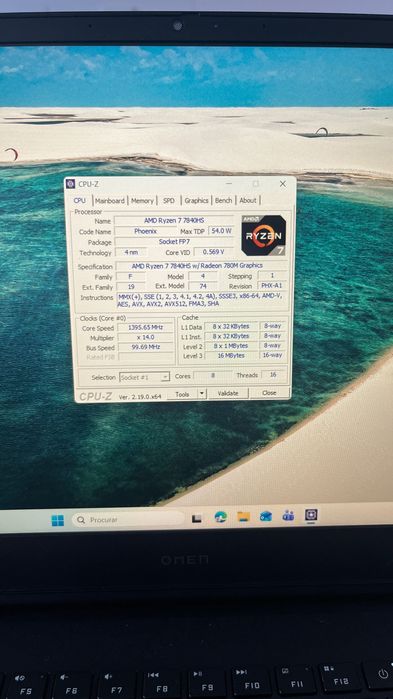Click the Instructions list text box
Screen dimensions: 393x699
(x=201, y=300)
